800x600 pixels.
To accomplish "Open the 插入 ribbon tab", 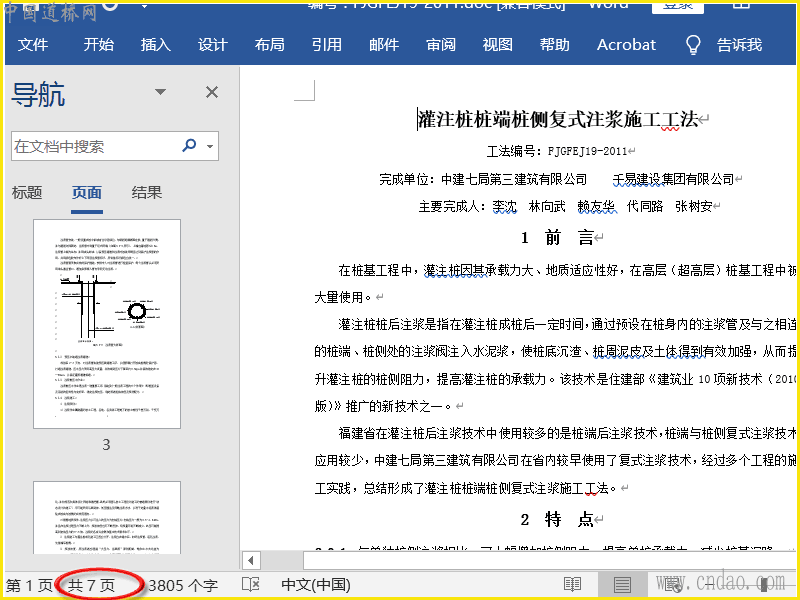I will tap(156, 45).
